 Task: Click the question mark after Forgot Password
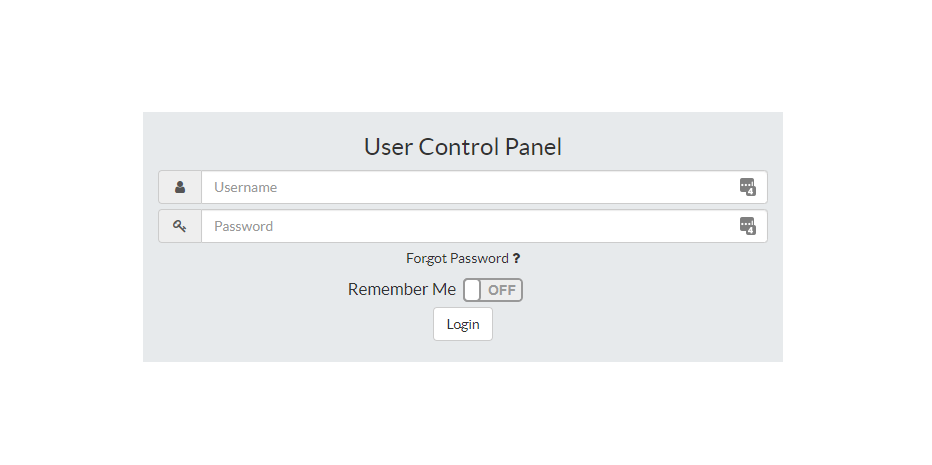click(516, 259)
